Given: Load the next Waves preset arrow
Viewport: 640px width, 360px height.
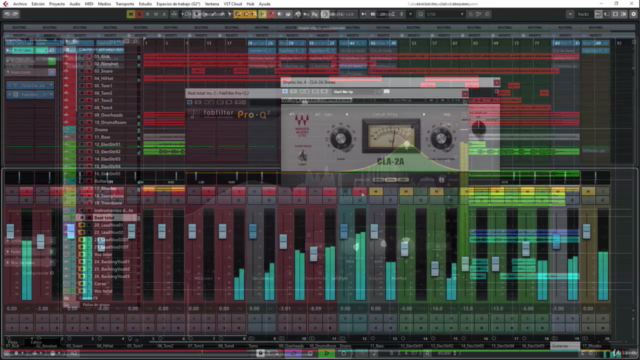Looking at the screenshot, I should (424, 114).
